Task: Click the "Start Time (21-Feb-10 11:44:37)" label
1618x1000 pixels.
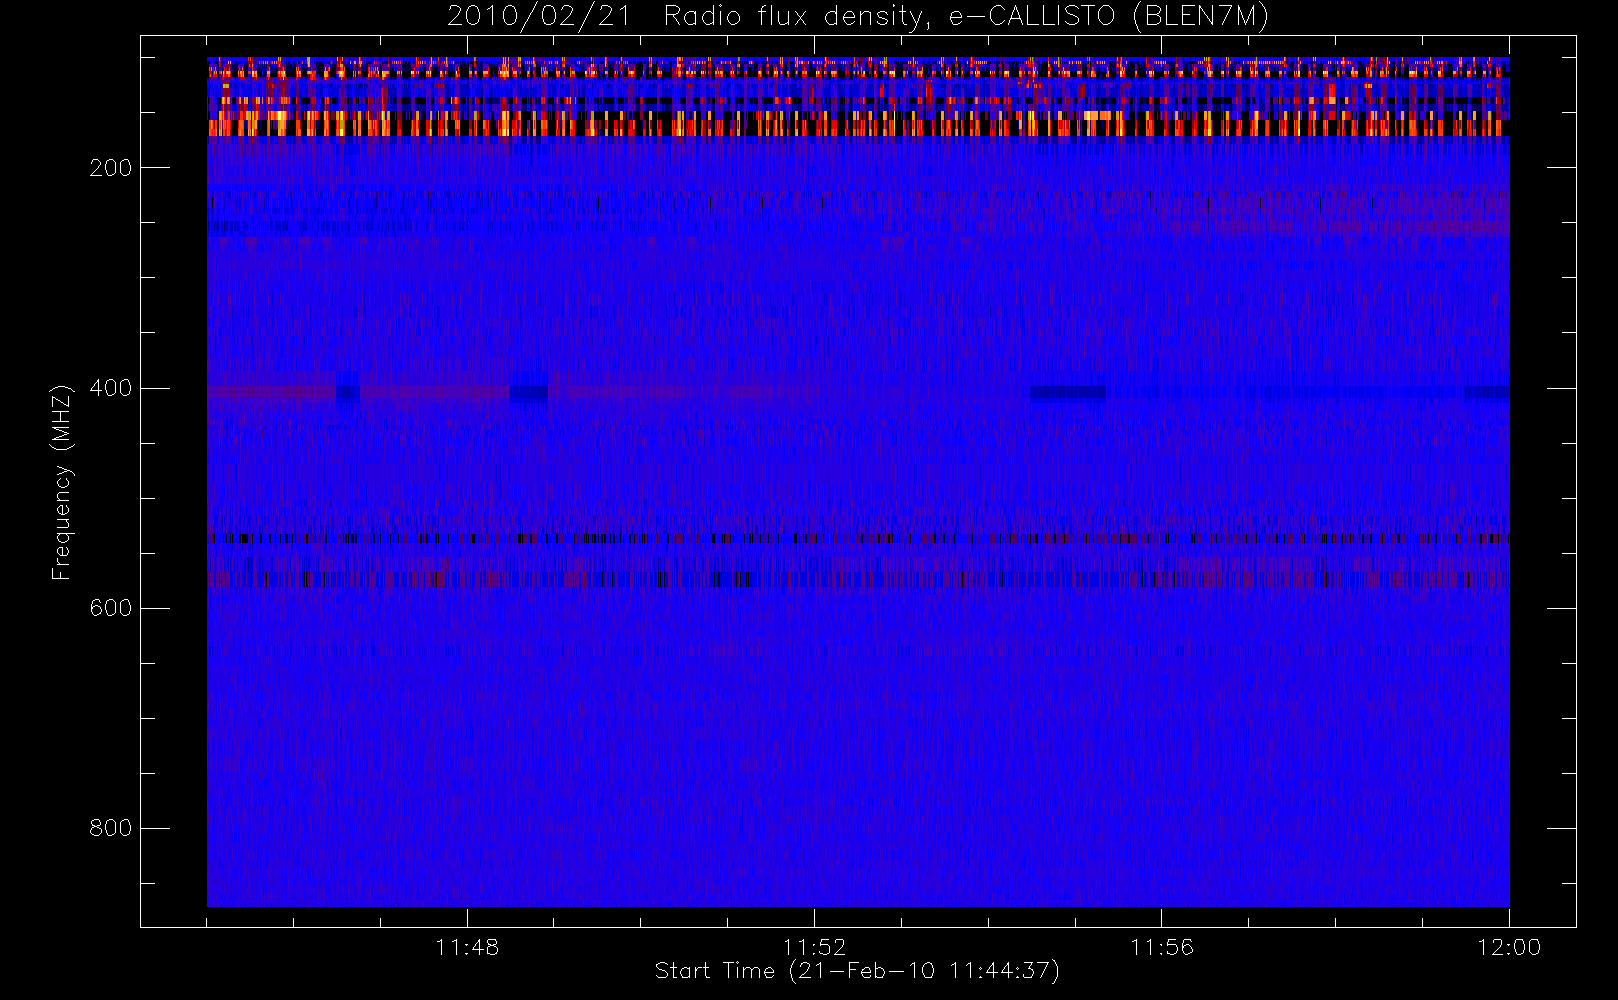Action: pyautogui.click(x=857, y=971)
